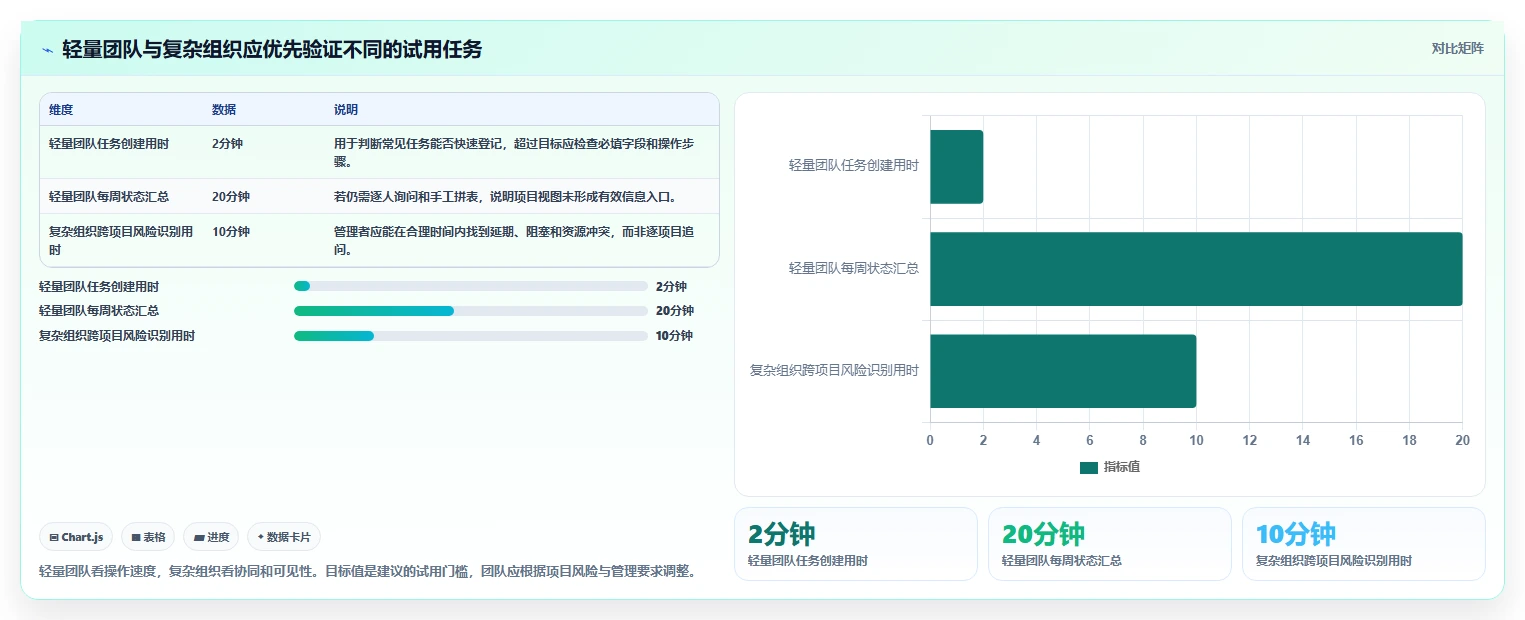
Task: Click the chart bar for 复杂组织跨项目风险识别用时
Action: pos(1063,371)
